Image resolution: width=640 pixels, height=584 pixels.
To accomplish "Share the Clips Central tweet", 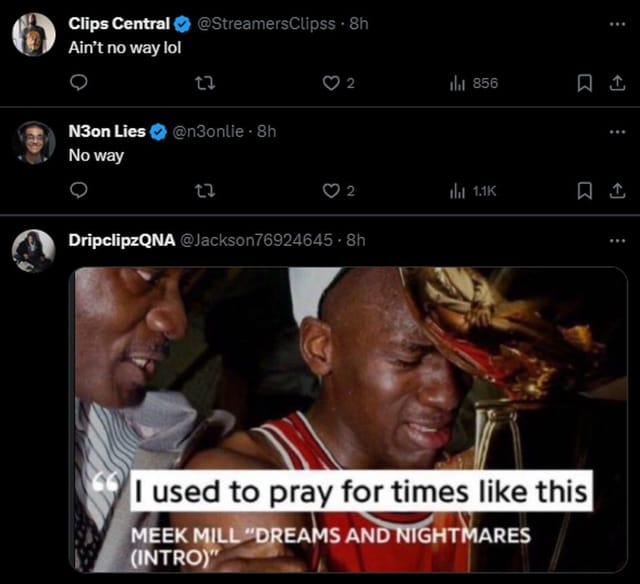I will (614, 83).
